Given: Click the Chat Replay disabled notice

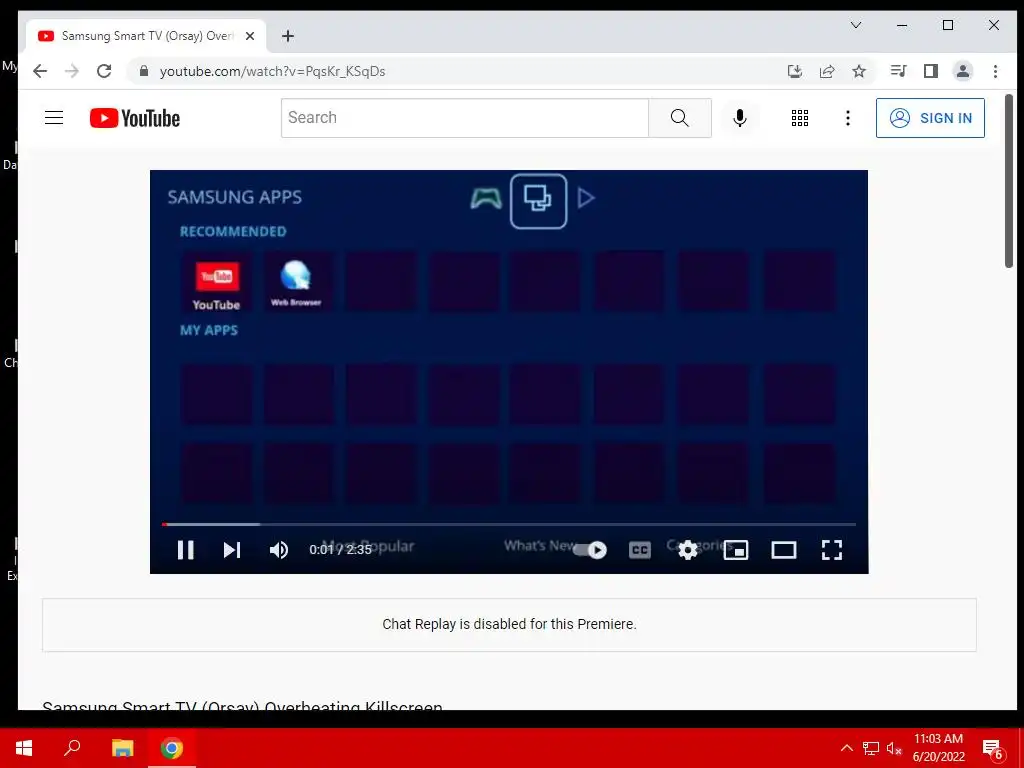Looking at the screenshot, I should click(x=509, y=624).
